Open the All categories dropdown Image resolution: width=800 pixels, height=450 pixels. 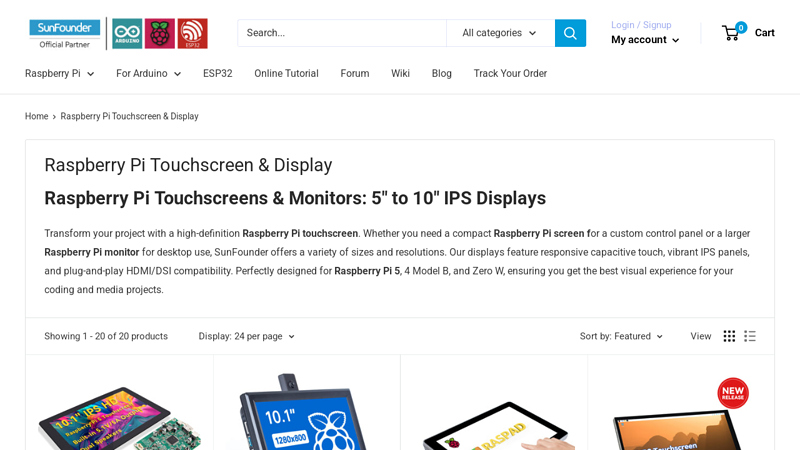click(500, 33)
